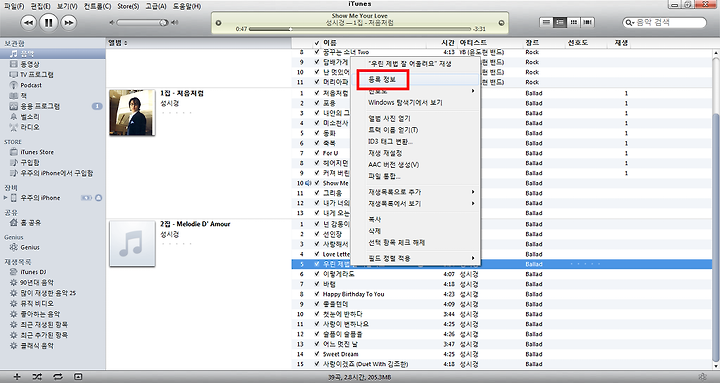
Task: Choose 등록 정보 in the context menu
Action: [x=382, y=80]
